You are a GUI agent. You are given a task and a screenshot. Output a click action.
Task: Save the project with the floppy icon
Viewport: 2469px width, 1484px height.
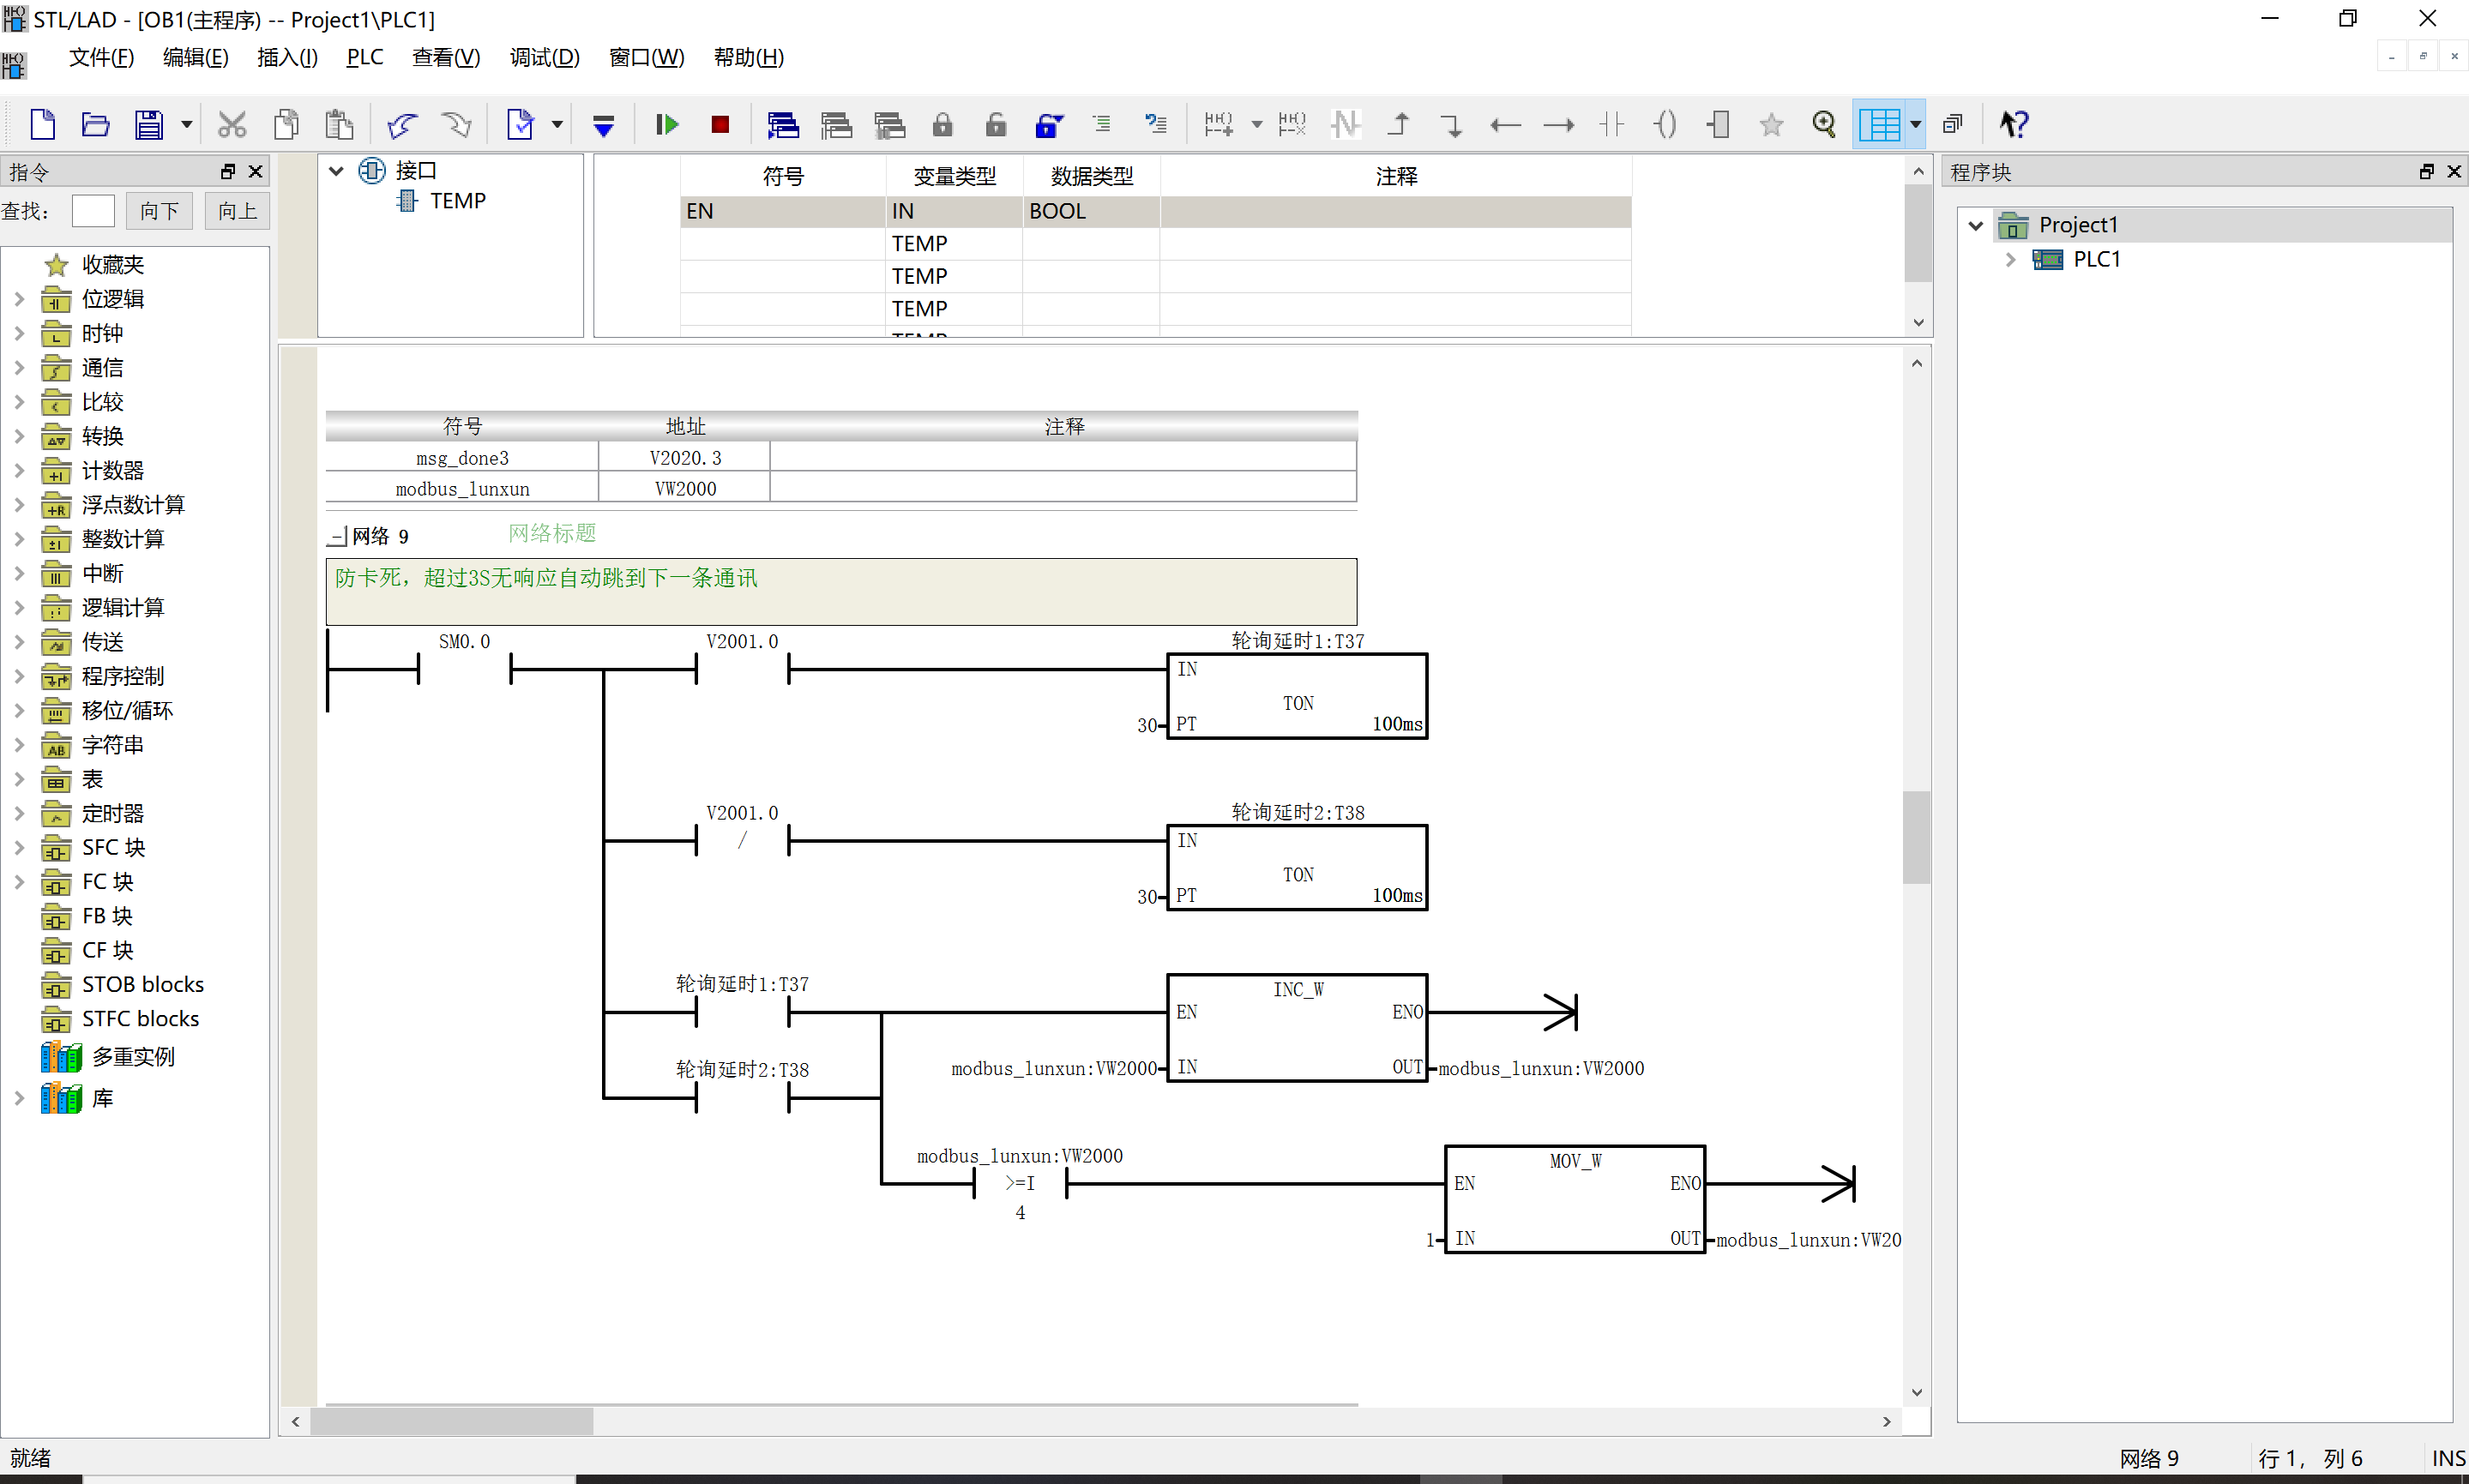[149, 124]
